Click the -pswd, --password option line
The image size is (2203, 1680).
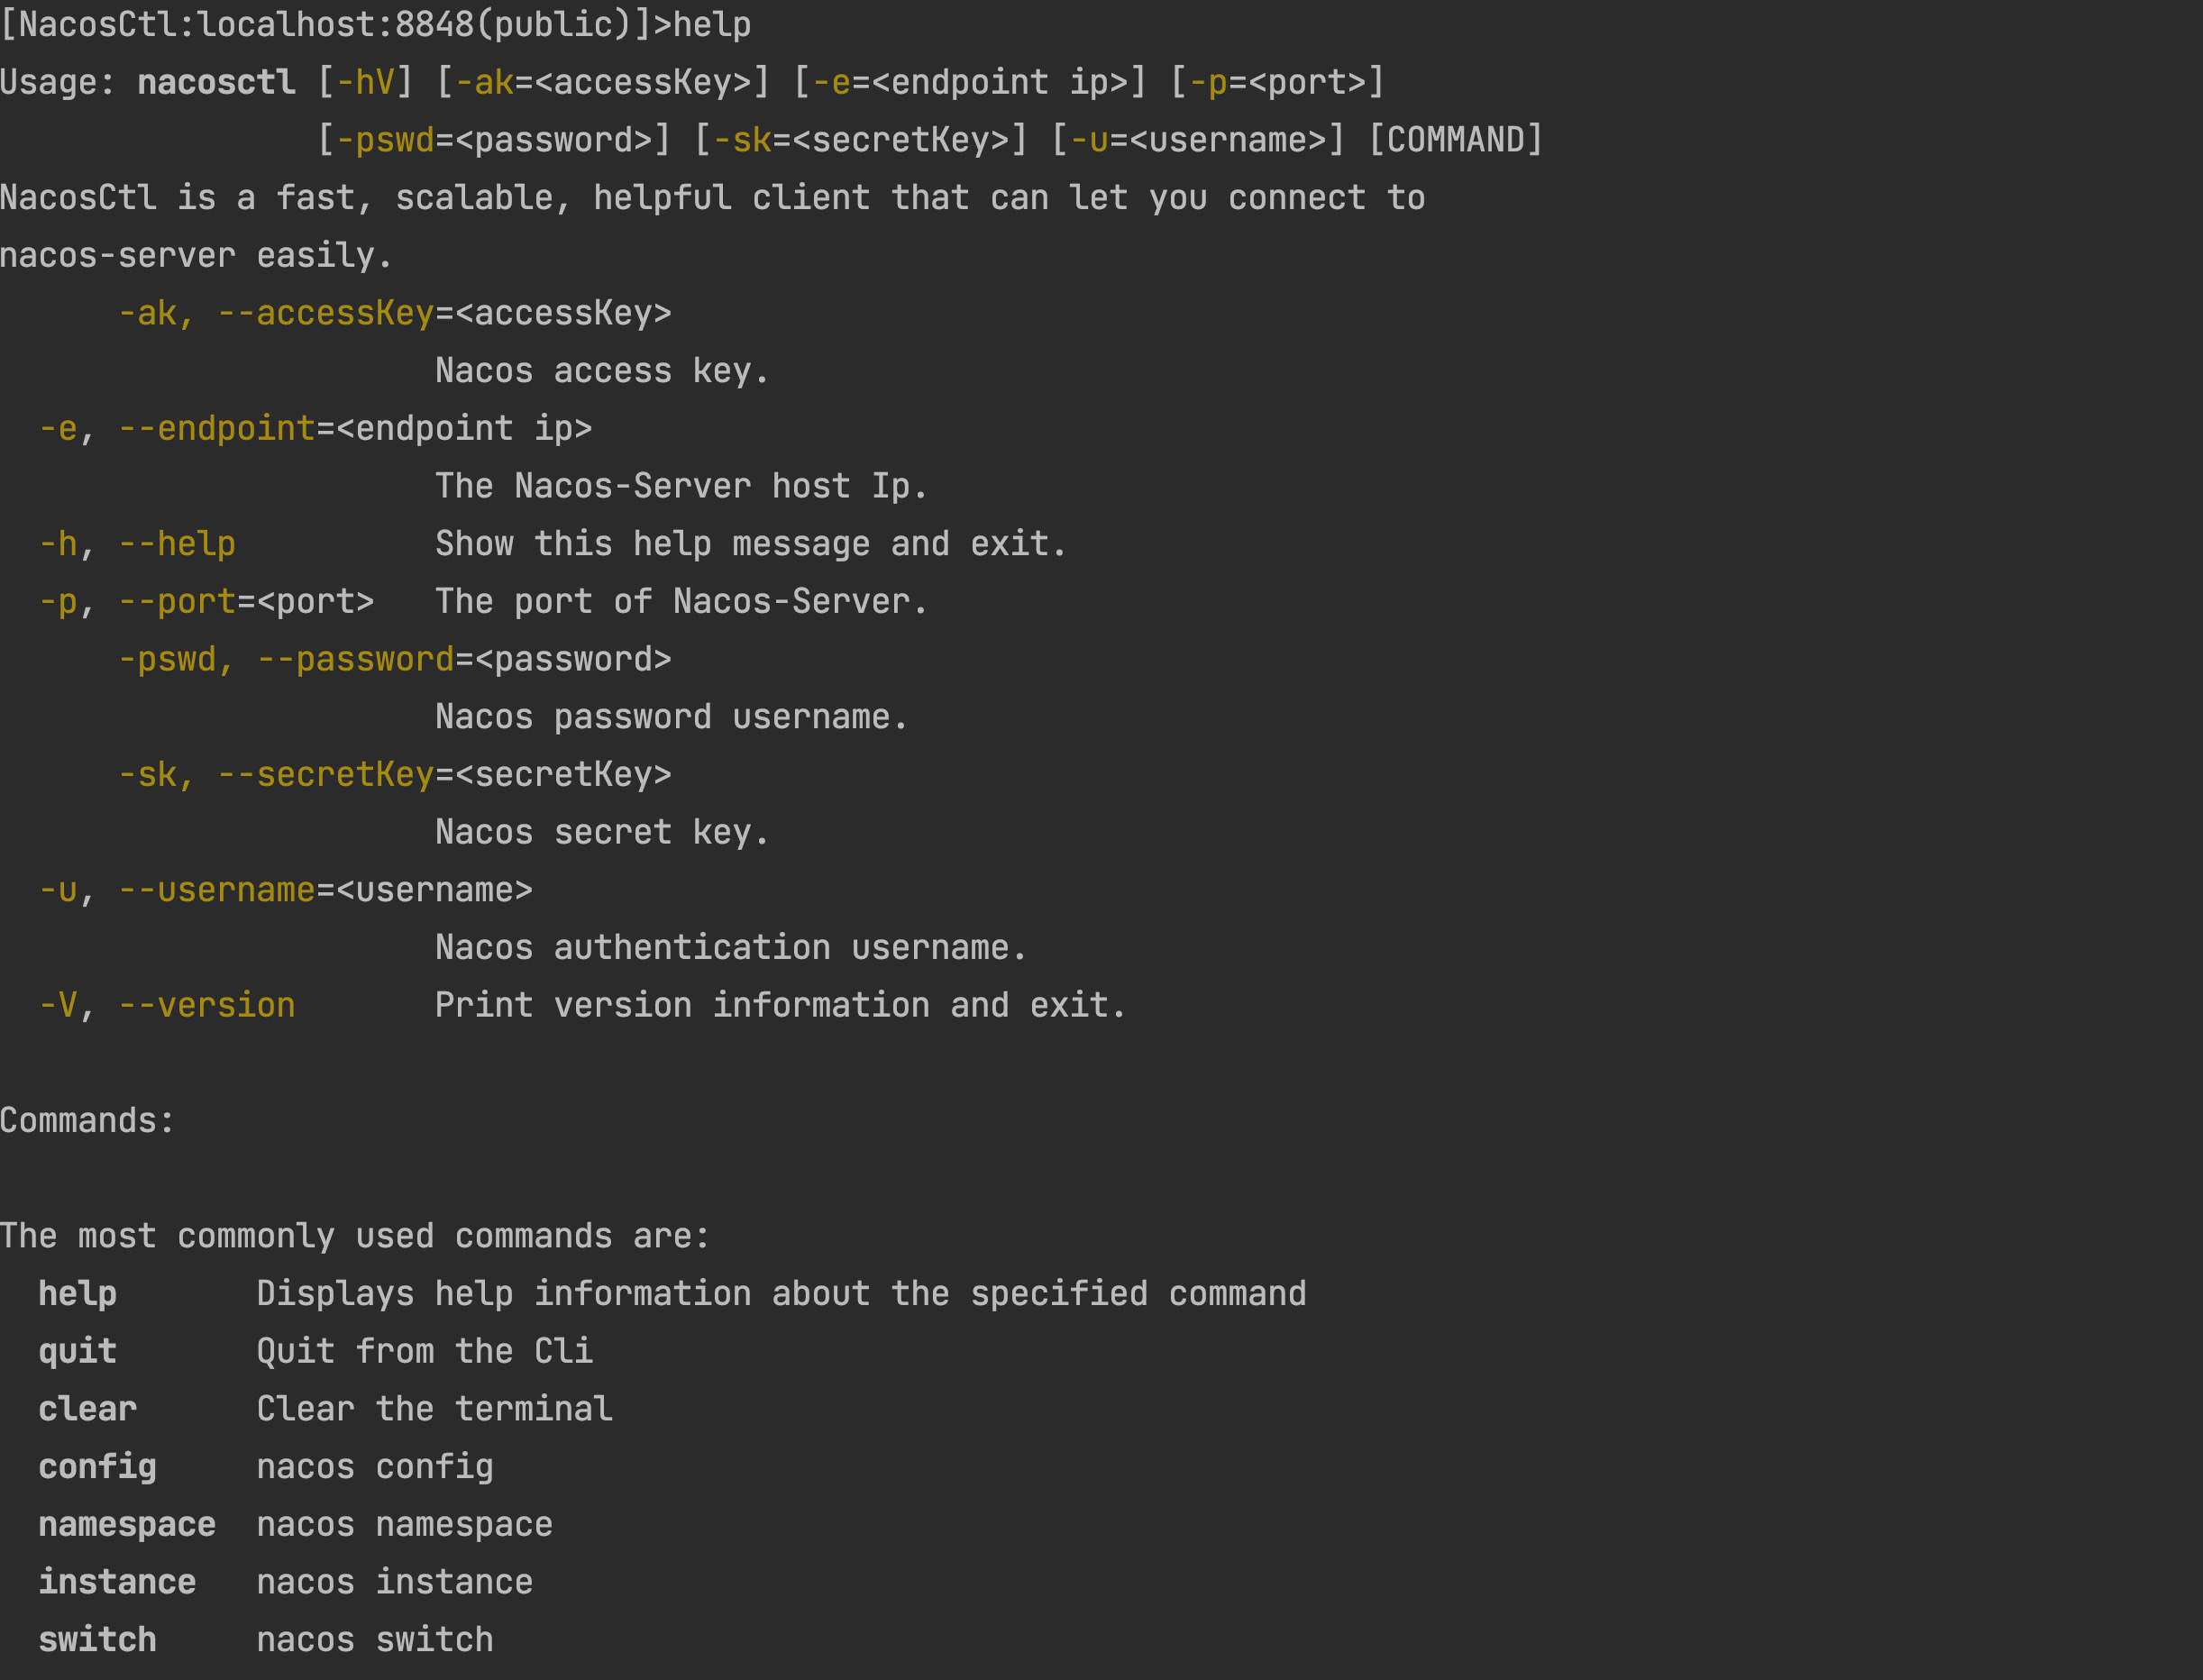pyautogui.click(x=395, y=659)
